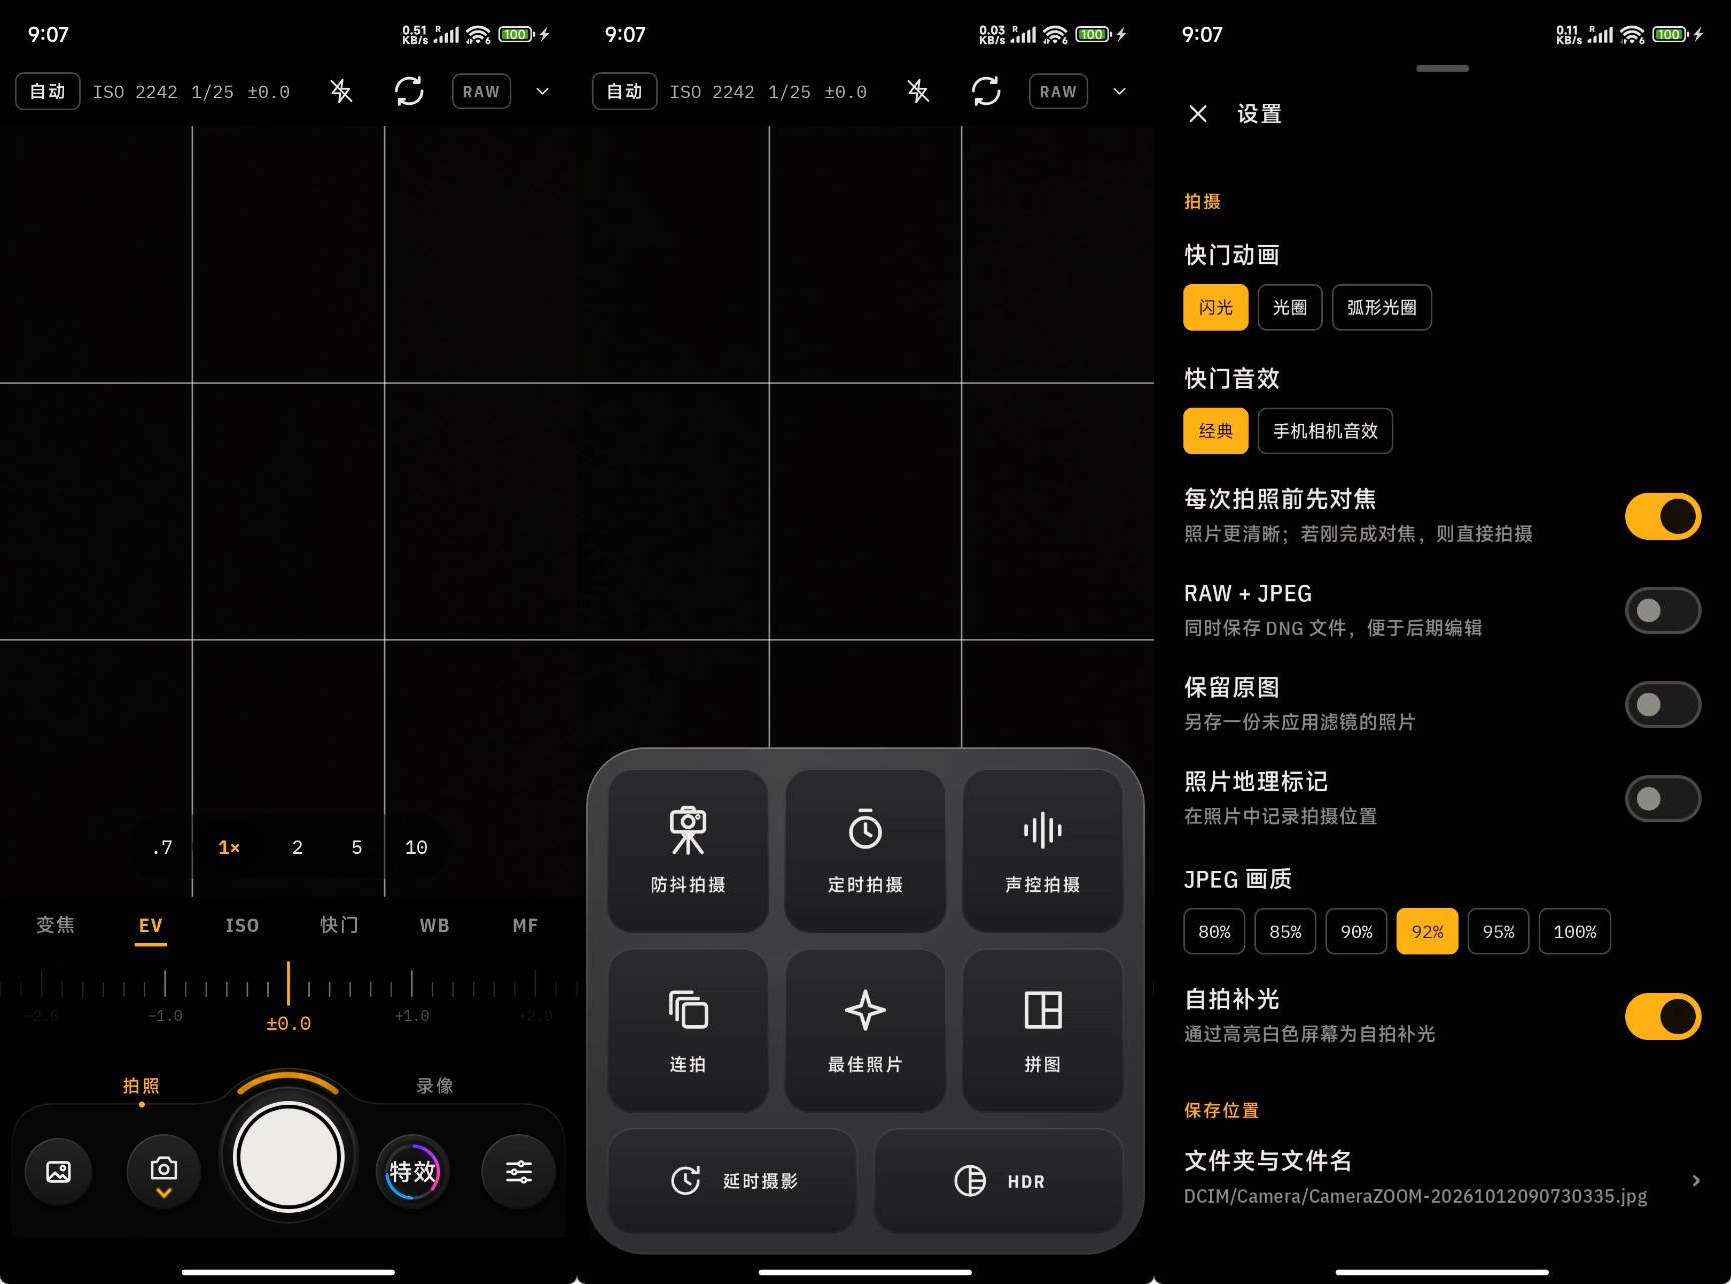Switch to ISO tab

(242, 926)
